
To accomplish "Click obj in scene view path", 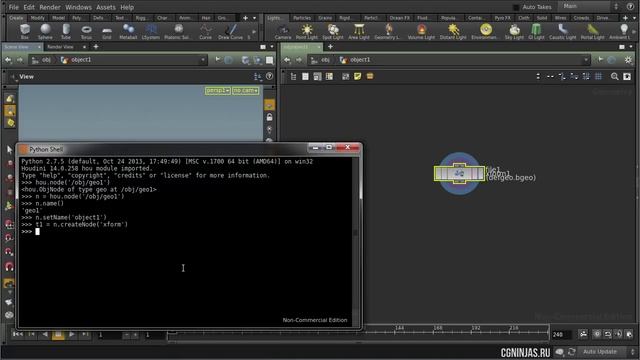I will click(x=46, y=60).
